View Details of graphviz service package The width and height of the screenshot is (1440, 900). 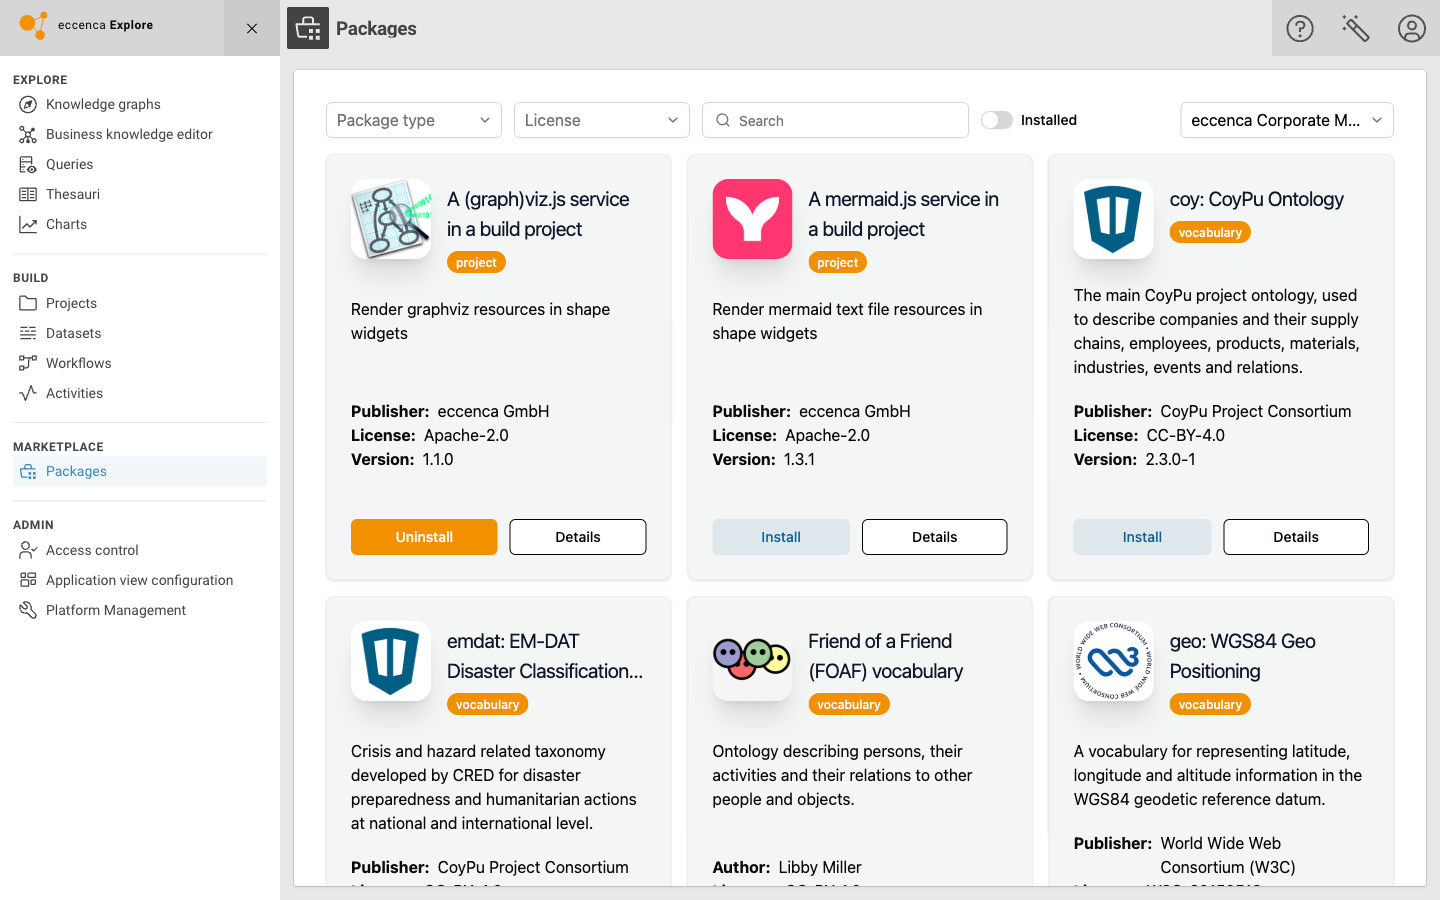pos(578,537)
